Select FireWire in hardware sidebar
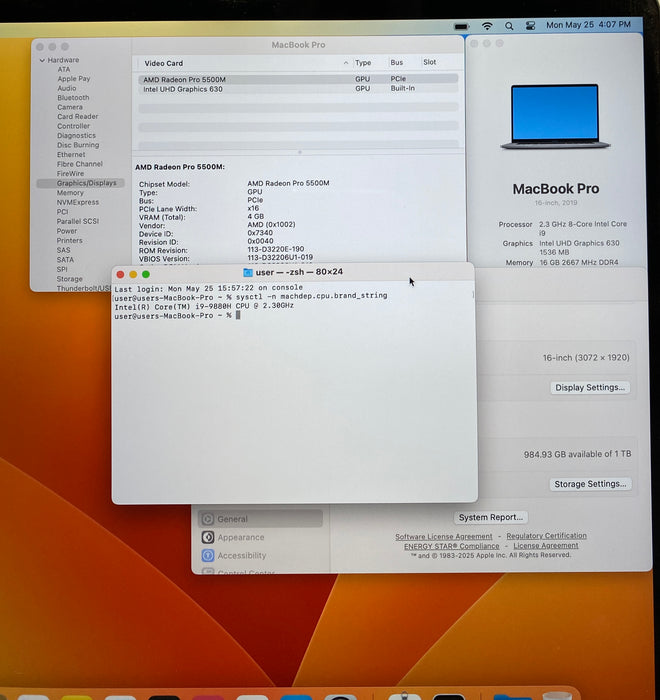 pos(71,174)
